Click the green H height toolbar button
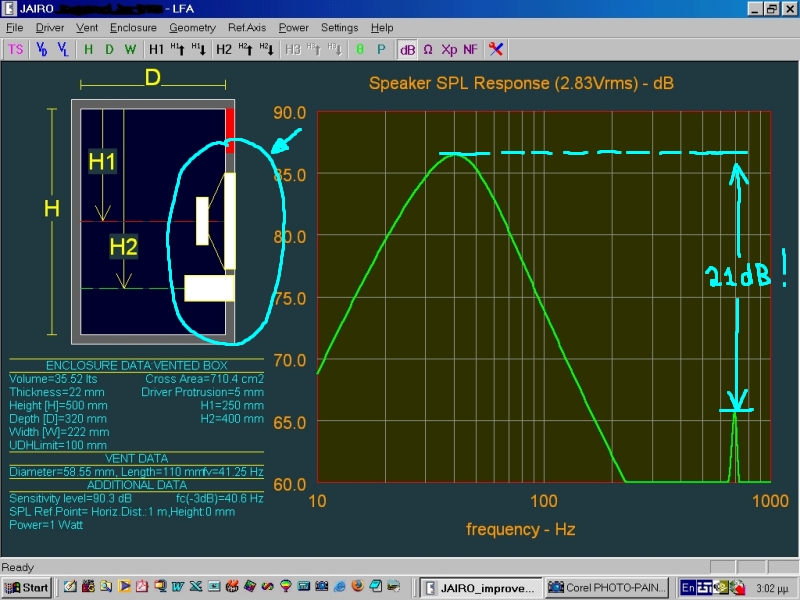800x600 pixels. tap(88, 49)
